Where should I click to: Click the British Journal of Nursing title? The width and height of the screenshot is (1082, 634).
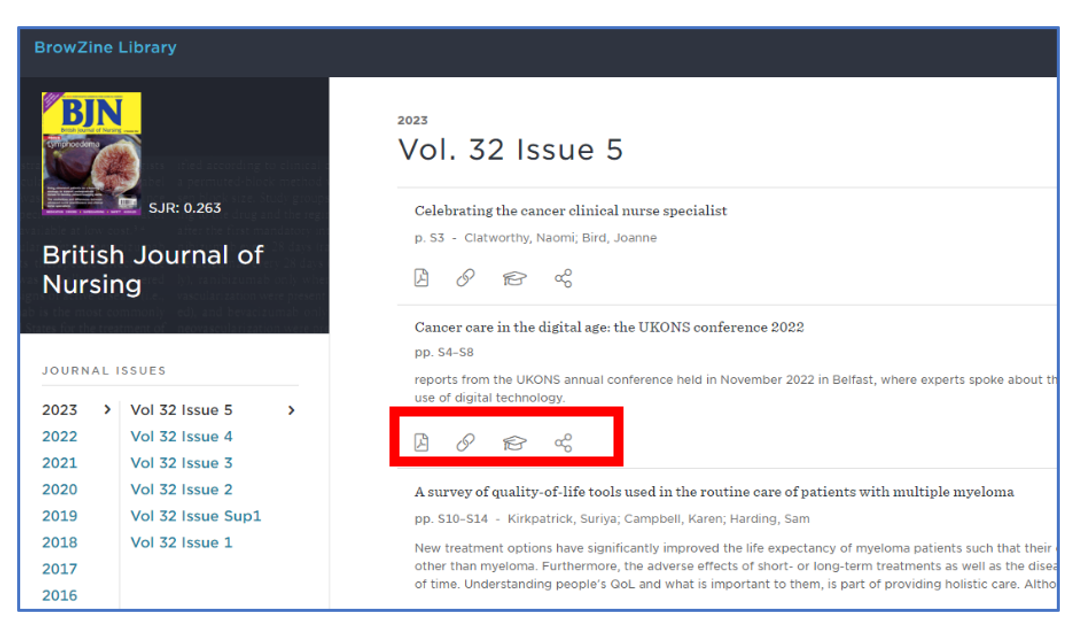click(x=153, y=270)
